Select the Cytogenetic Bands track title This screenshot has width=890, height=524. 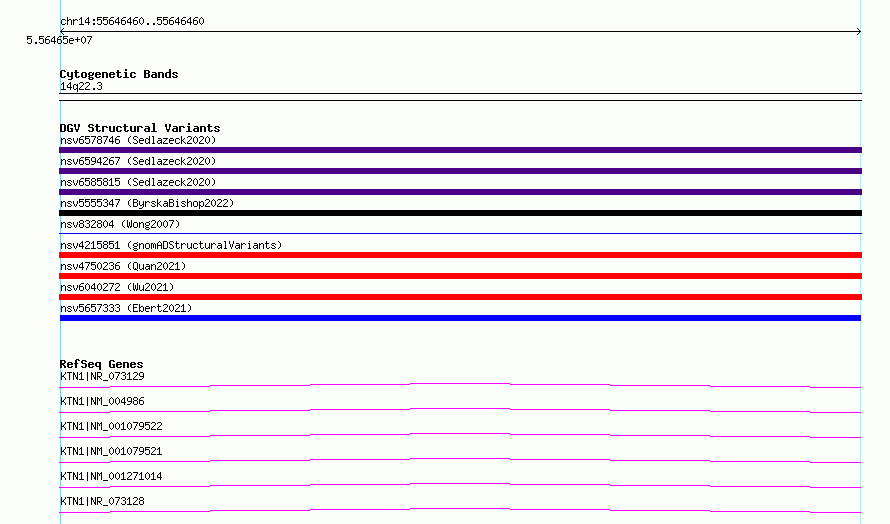119,74
